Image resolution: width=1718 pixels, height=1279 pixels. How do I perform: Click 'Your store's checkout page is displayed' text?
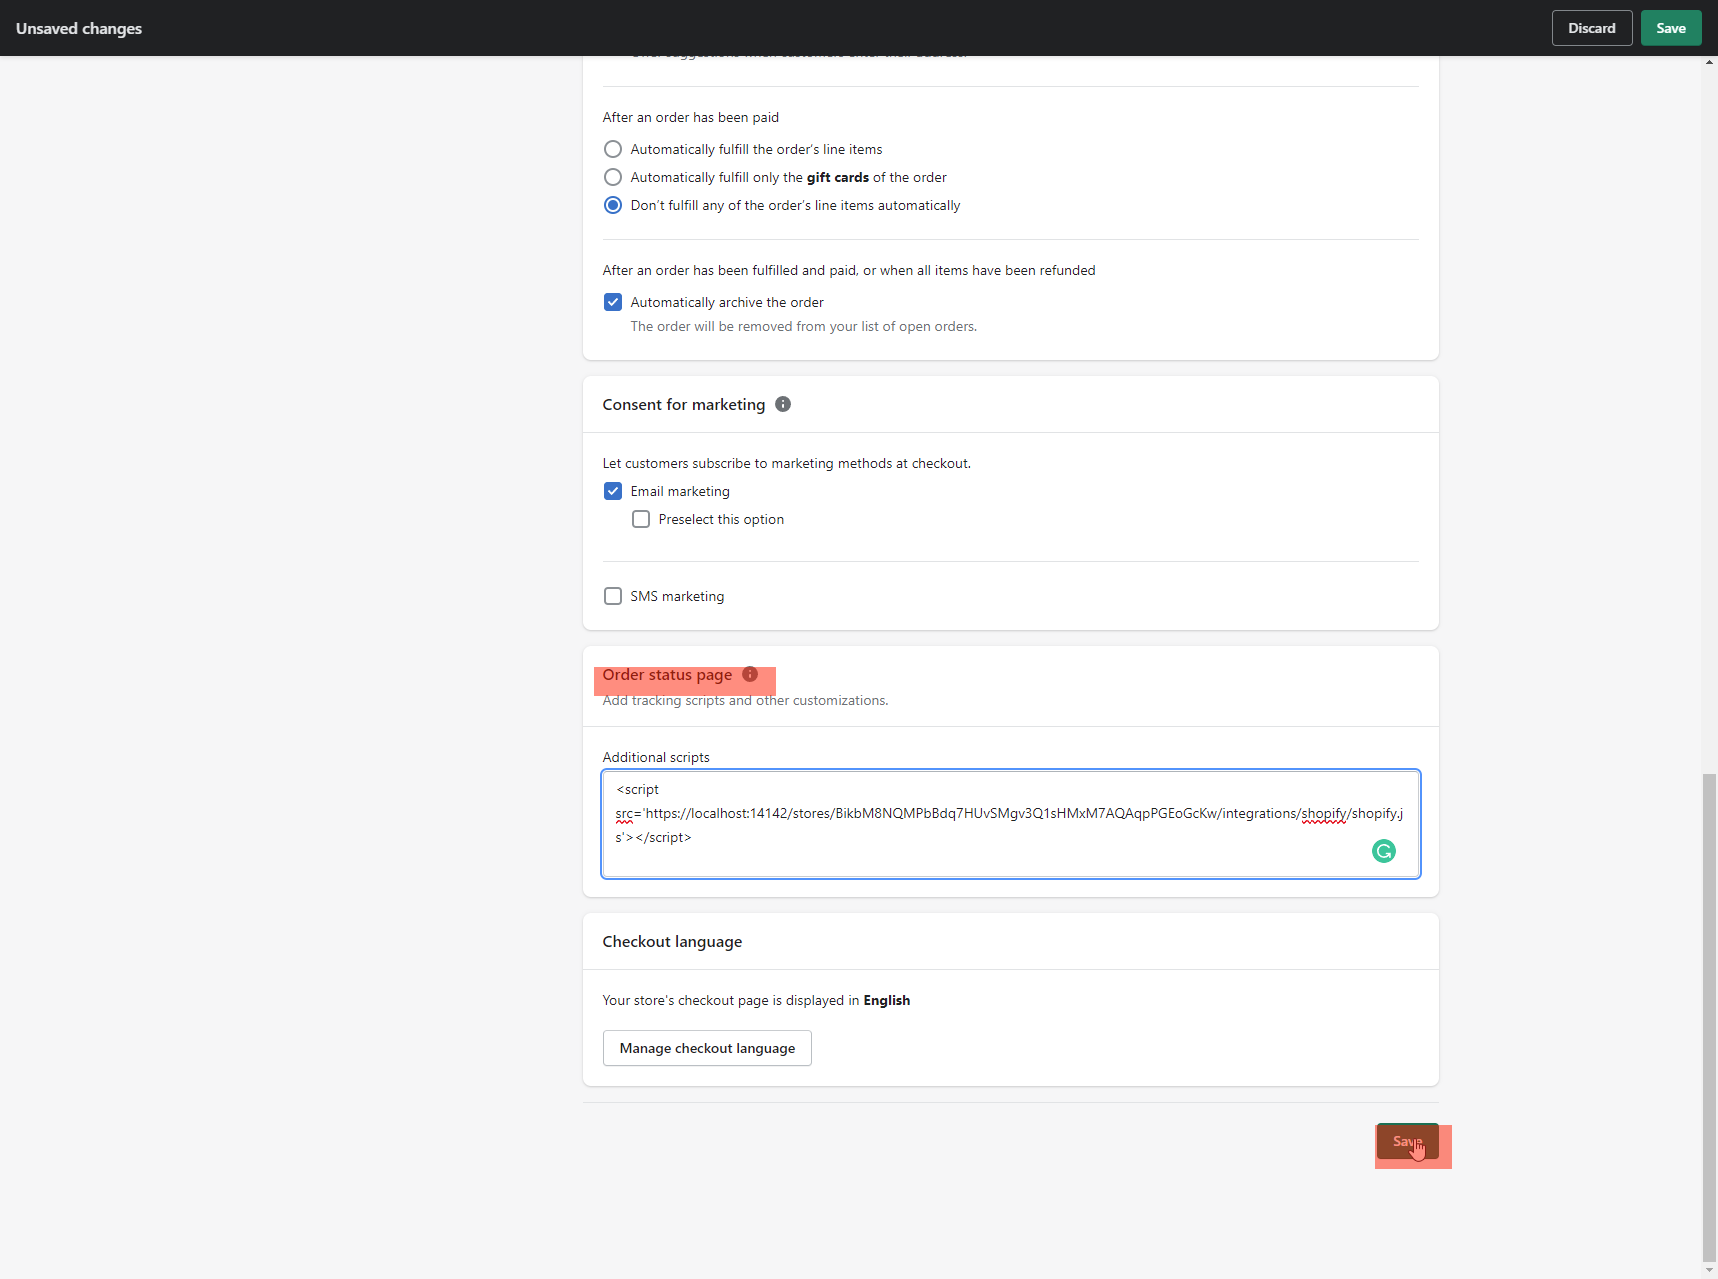click(756, 1000)
